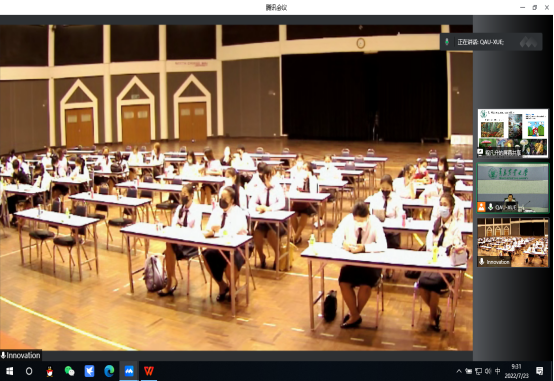This screenshot has height=381, width=554.
Task: Expand the hidden system tray icons chevron
Action: 459,371
